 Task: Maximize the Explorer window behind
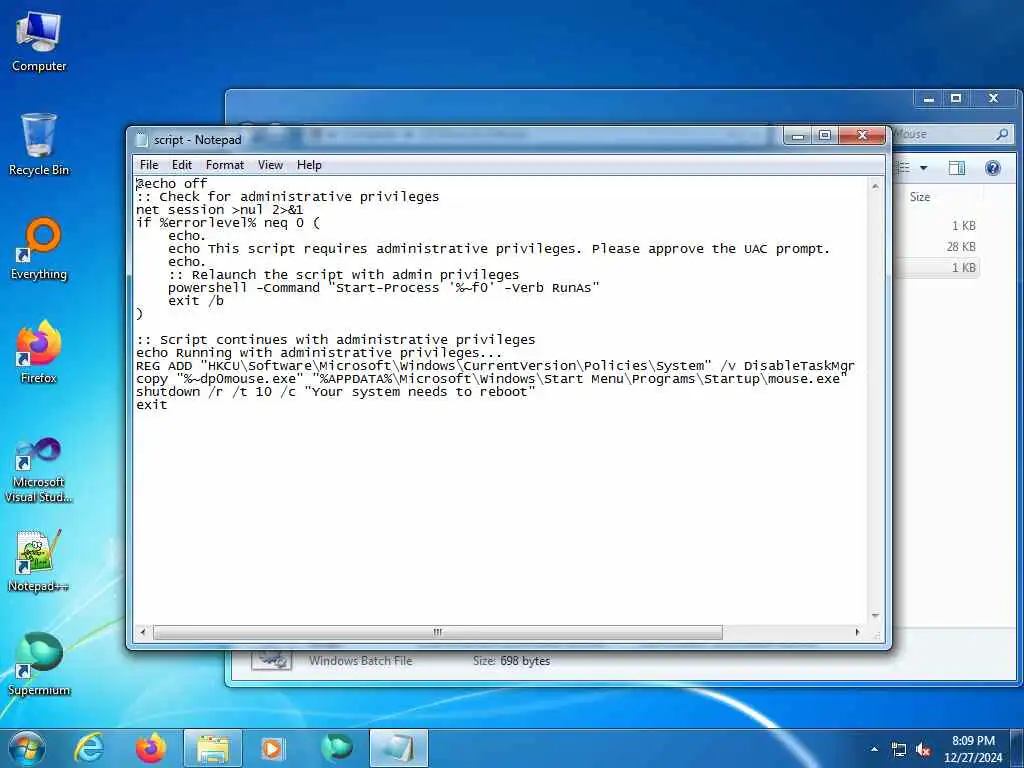(x=955, y=99)
